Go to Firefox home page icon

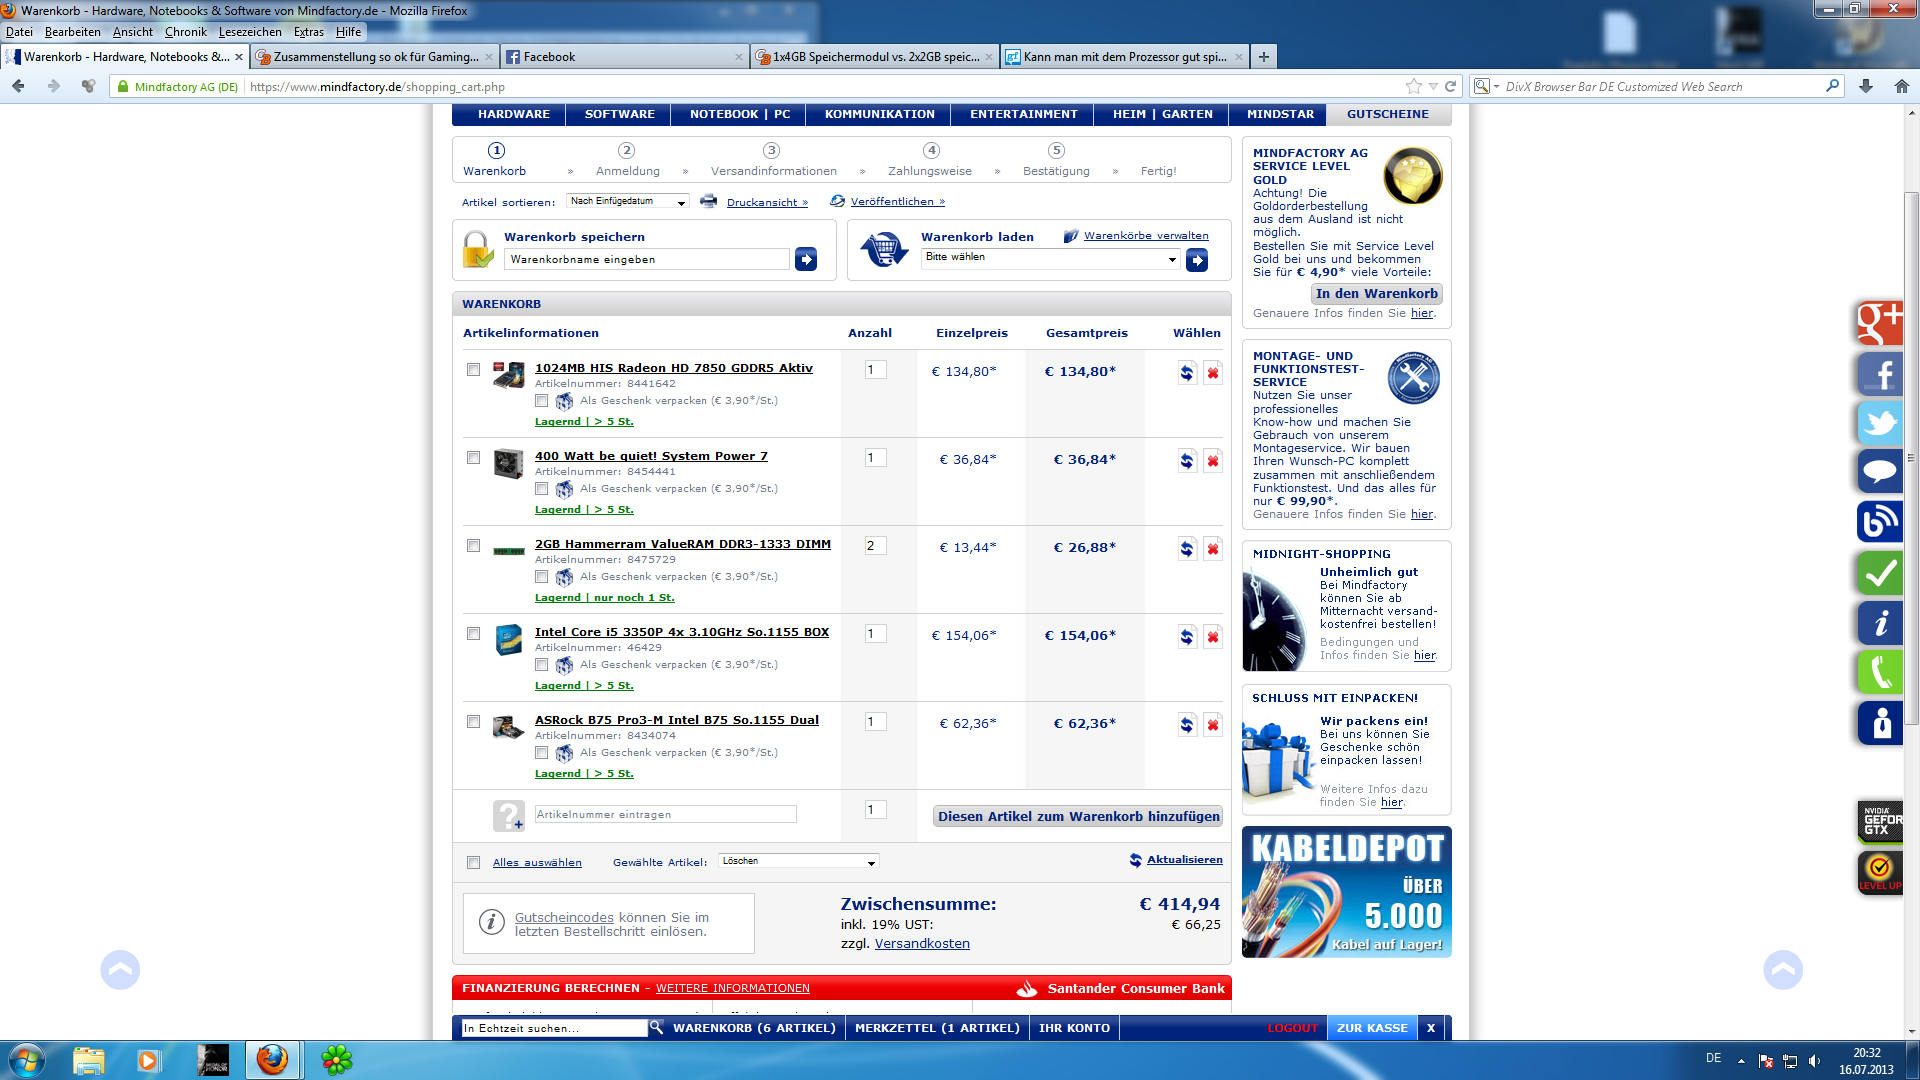tap(1902, 87)
